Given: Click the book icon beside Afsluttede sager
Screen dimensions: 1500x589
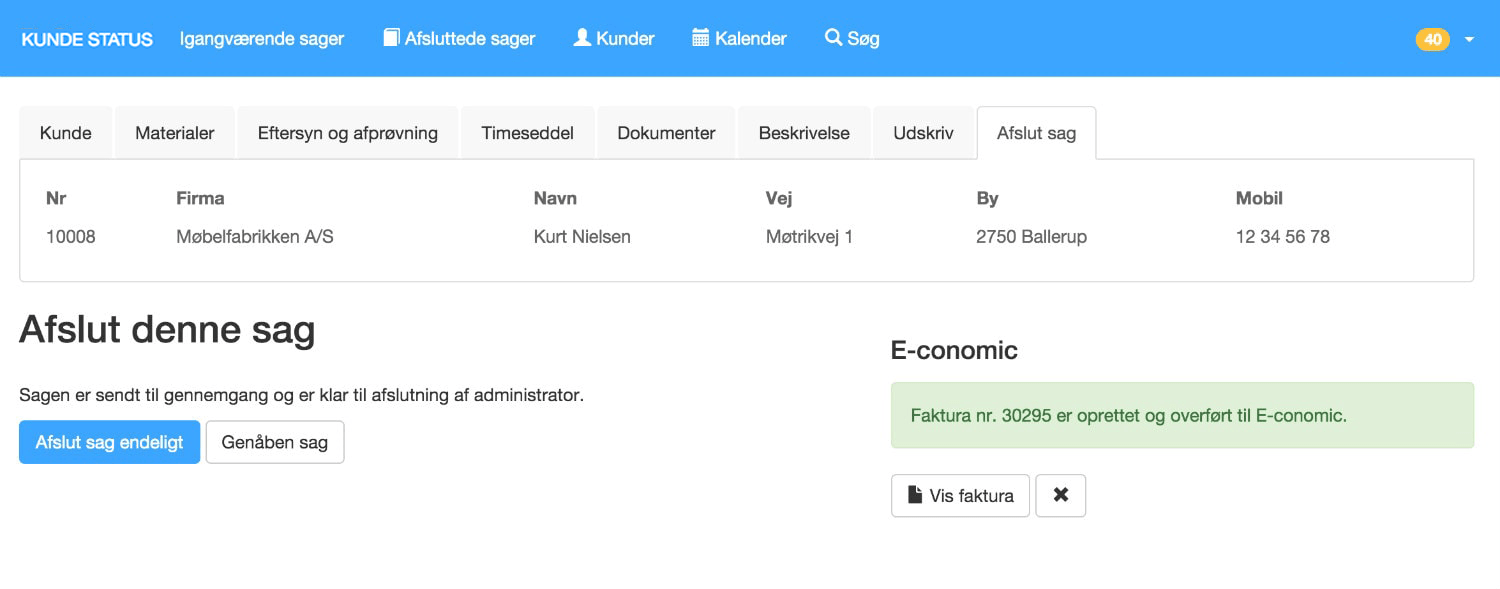Looking at the screenshot, I should click(391, 38).
